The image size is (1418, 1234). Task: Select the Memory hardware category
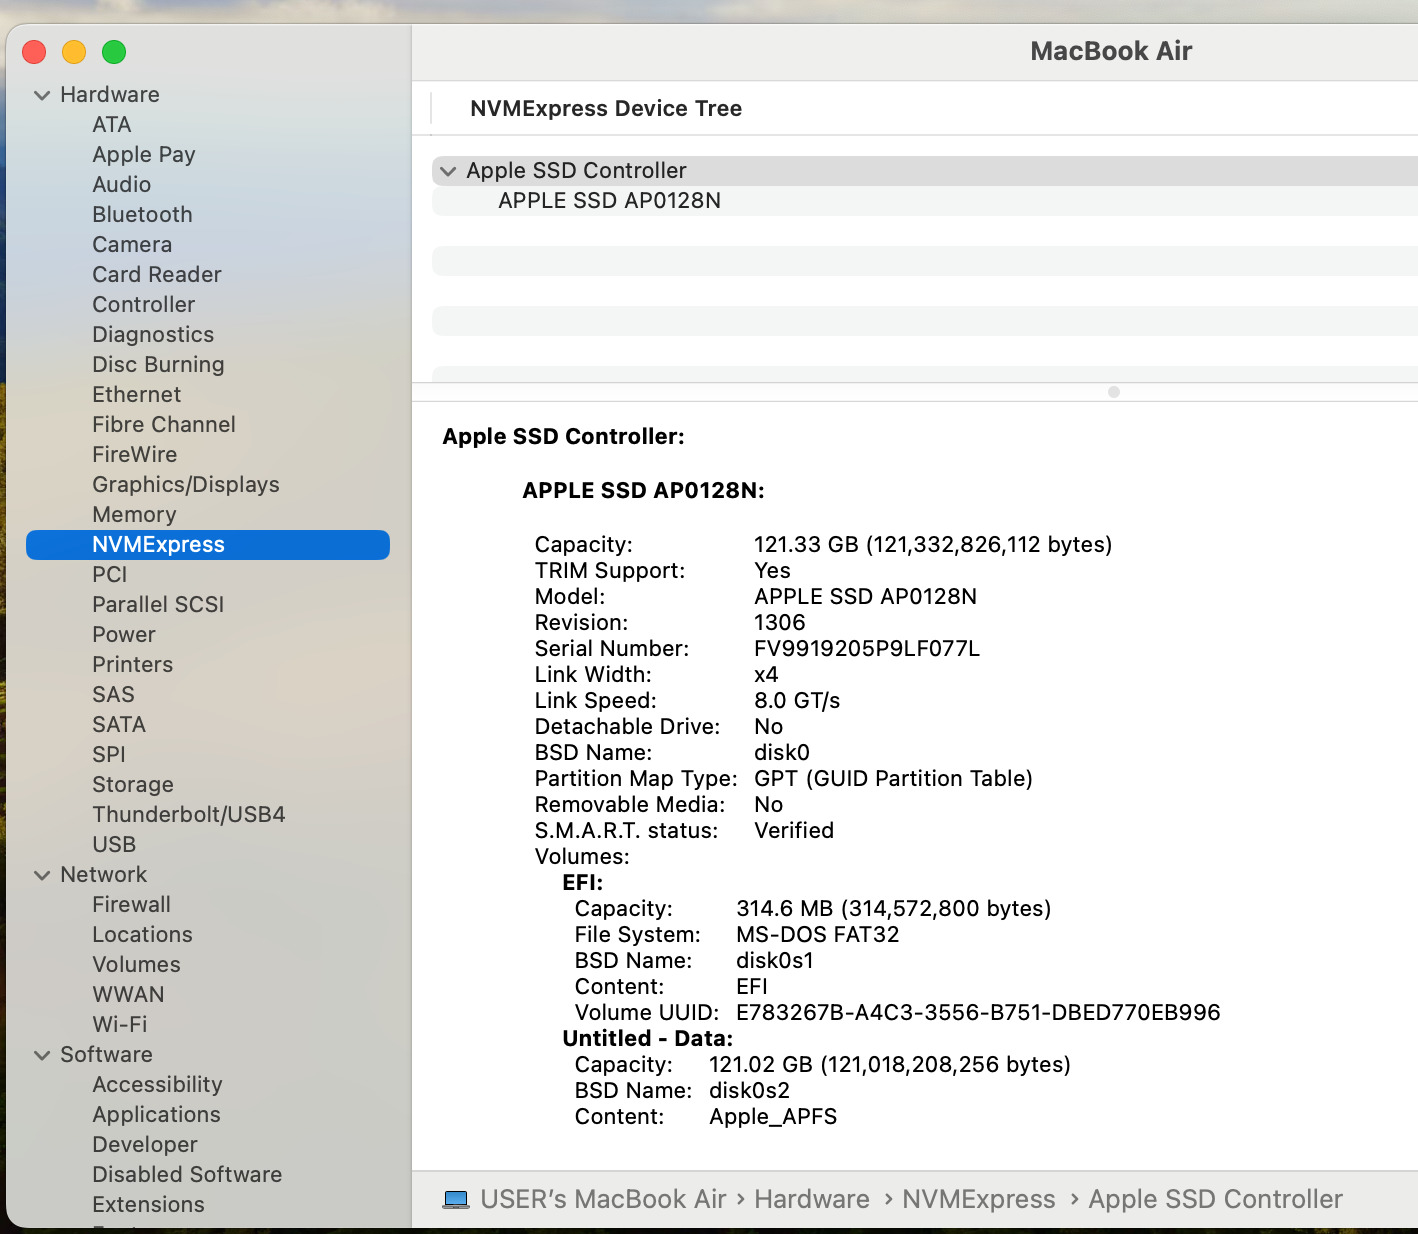click(134, 514)
